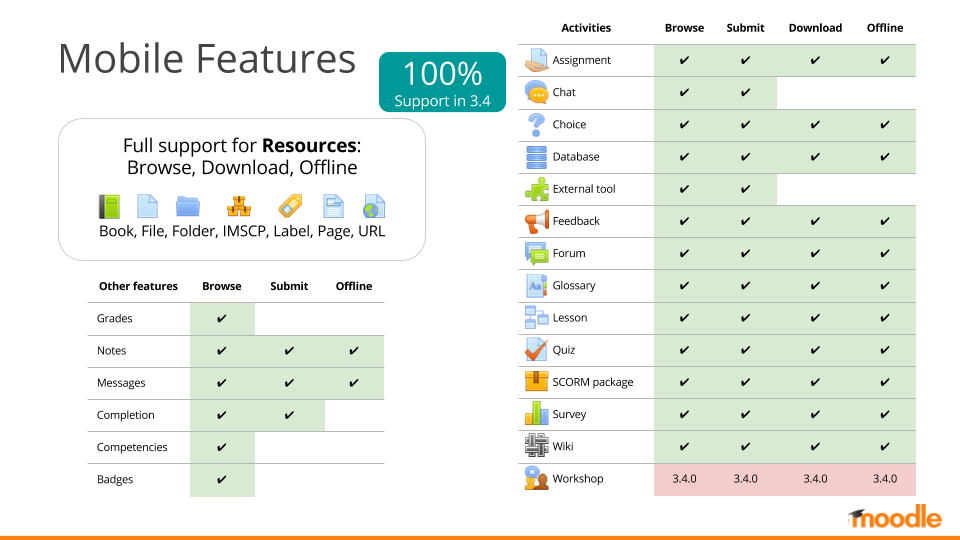Click the Assignment activity icon
Image resolution: width=960 pixels, height=540 pixels.
(x=536, y=60)
